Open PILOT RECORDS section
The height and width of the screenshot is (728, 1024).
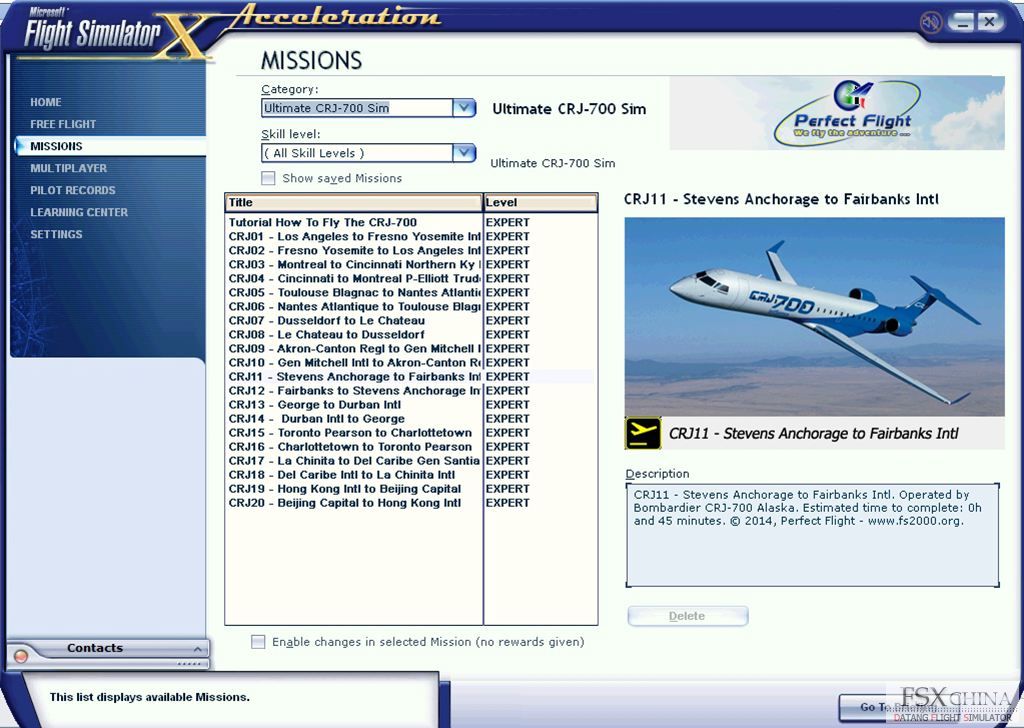(72, 190)
